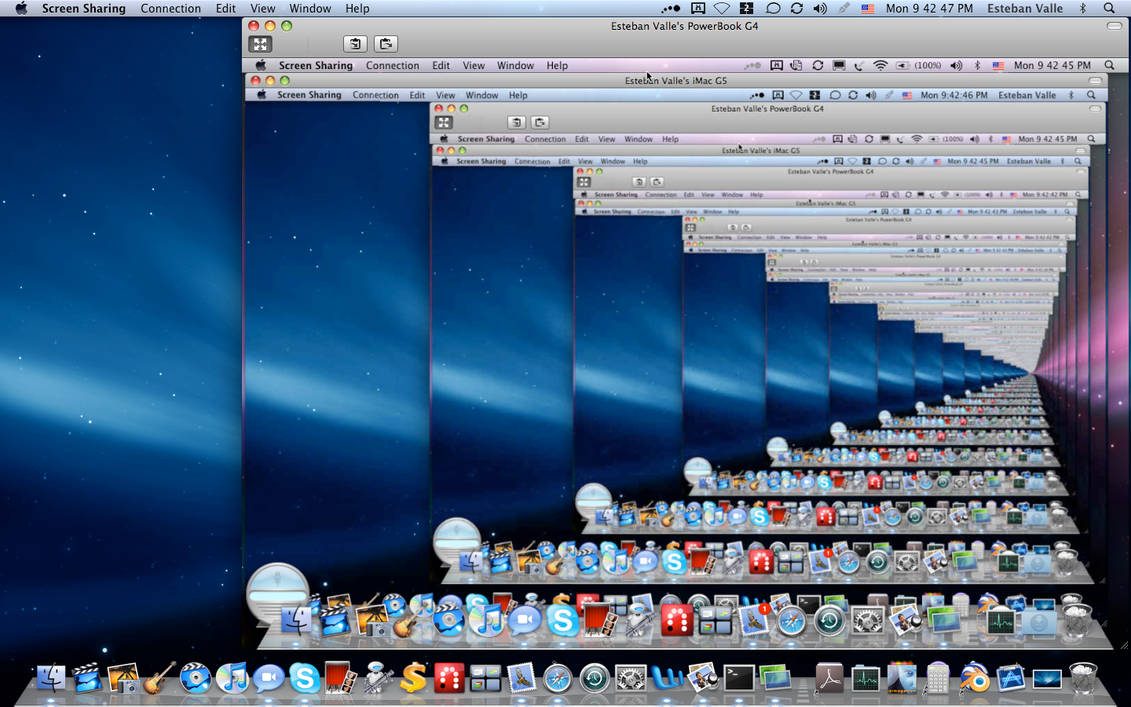Screen dimensions: 1131x707
Task: Open Activity Monitor in the outermost dock
Action: click(x=866, y=679)
